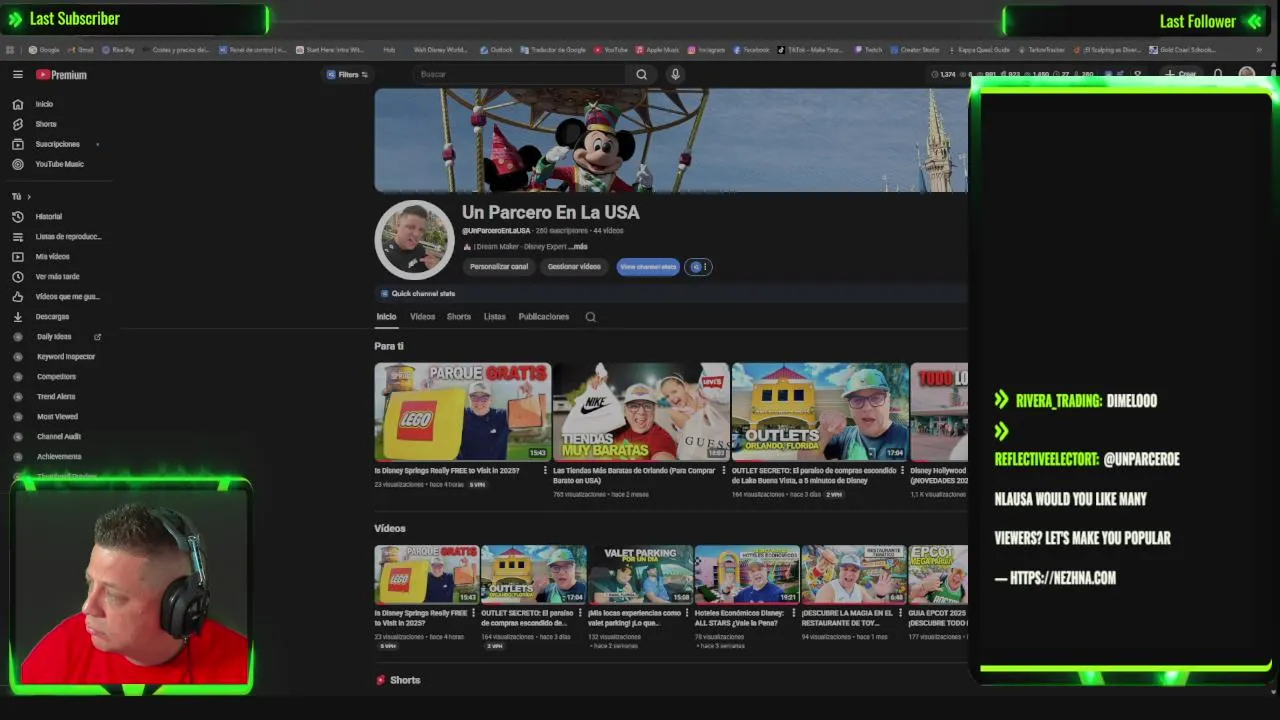The image size is (1280, 720).
Task: Open Valet Parking video thumbnail
Action: 640,574
